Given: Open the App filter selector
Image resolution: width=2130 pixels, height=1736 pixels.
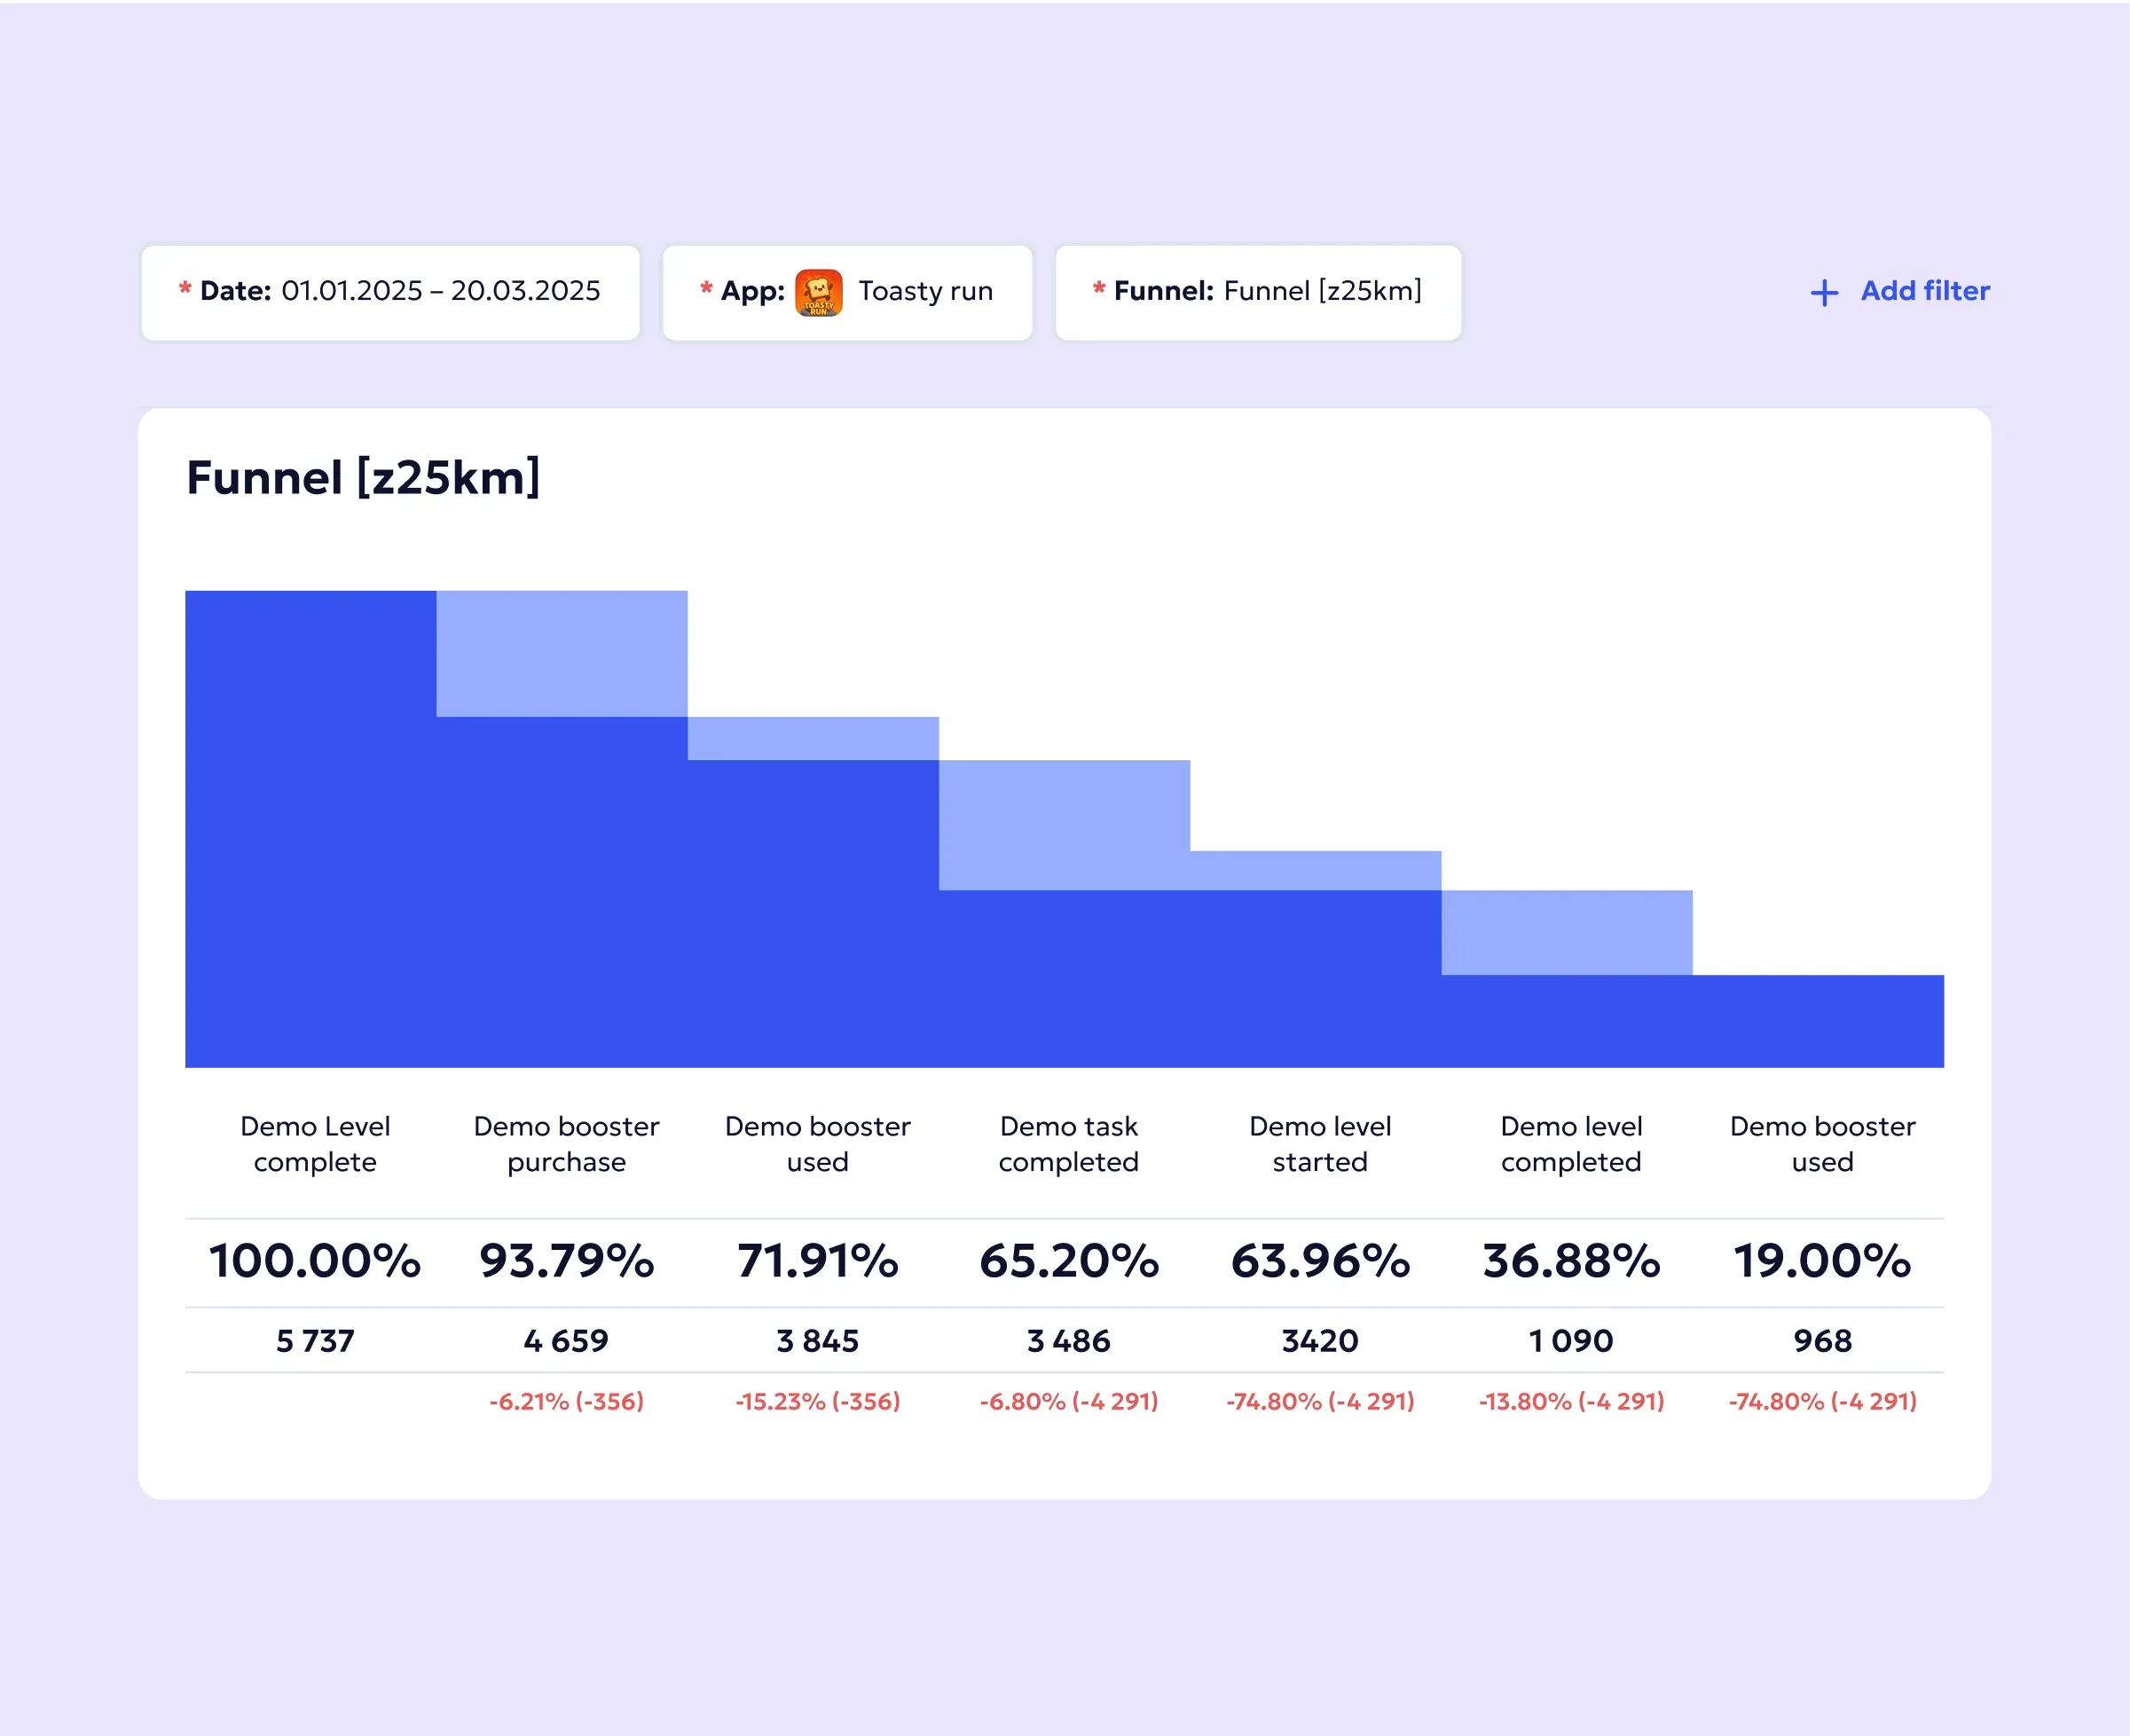Looking at the screenshot, I should (x=847, y=292).
